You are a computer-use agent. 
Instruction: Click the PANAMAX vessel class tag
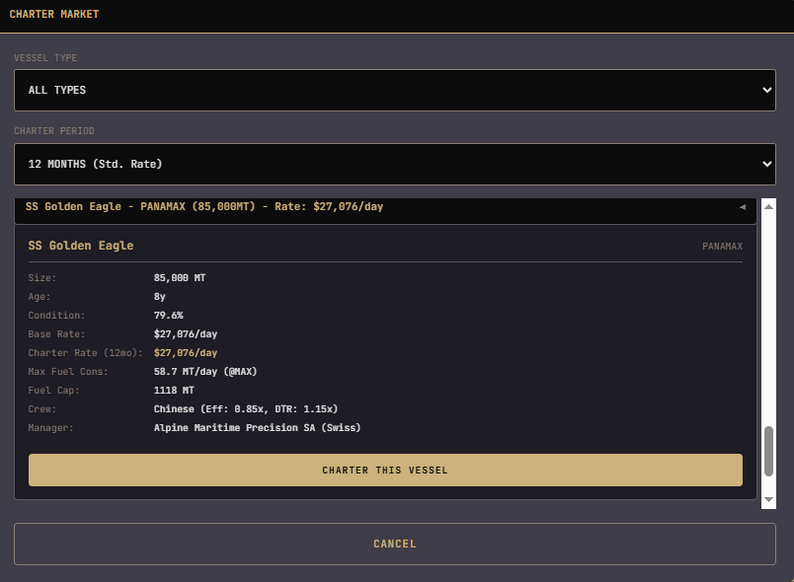point(722,246)
